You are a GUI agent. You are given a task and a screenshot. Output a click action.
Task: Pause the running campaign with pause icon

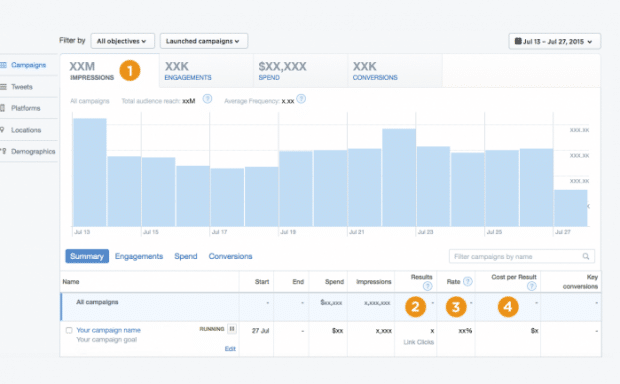232,329
